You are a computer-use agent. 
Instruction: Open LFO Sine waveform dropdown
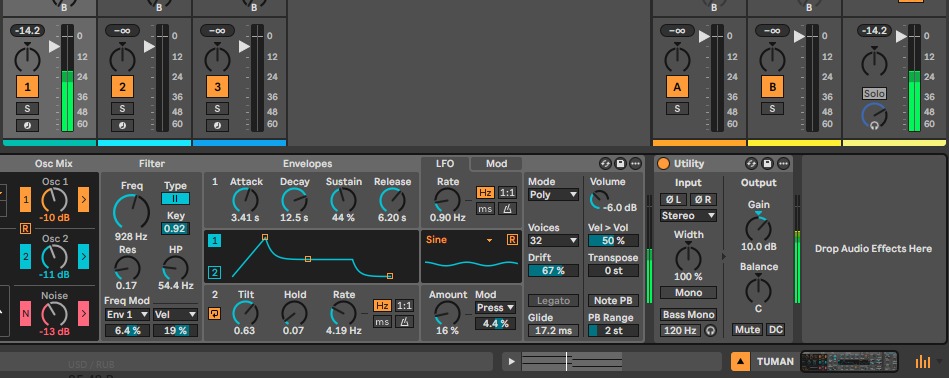tap(459, 240)
